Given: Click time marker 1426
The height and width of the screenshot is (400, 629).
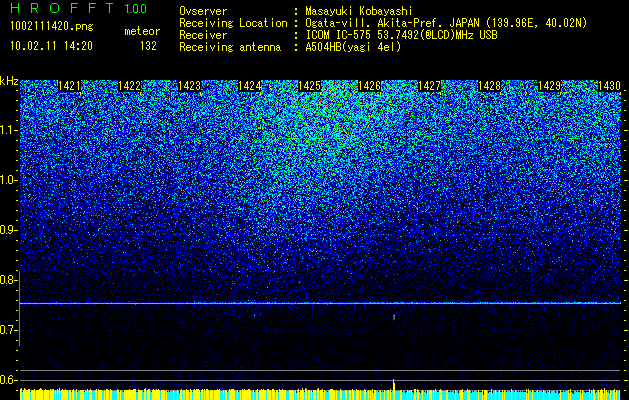Looking at the screenshot, I should (x=369, y=86).
